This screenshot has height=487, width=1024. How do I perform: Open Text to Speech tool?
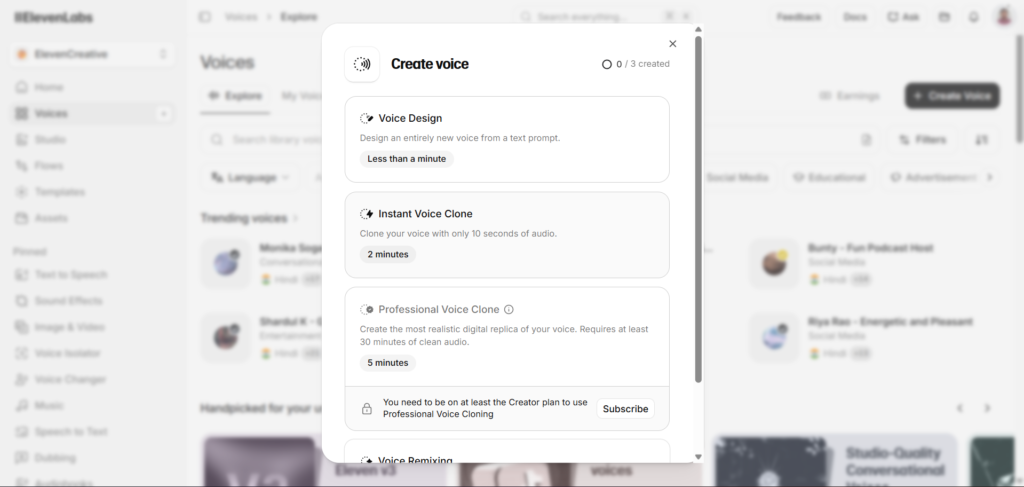click(x=92, y=275)
